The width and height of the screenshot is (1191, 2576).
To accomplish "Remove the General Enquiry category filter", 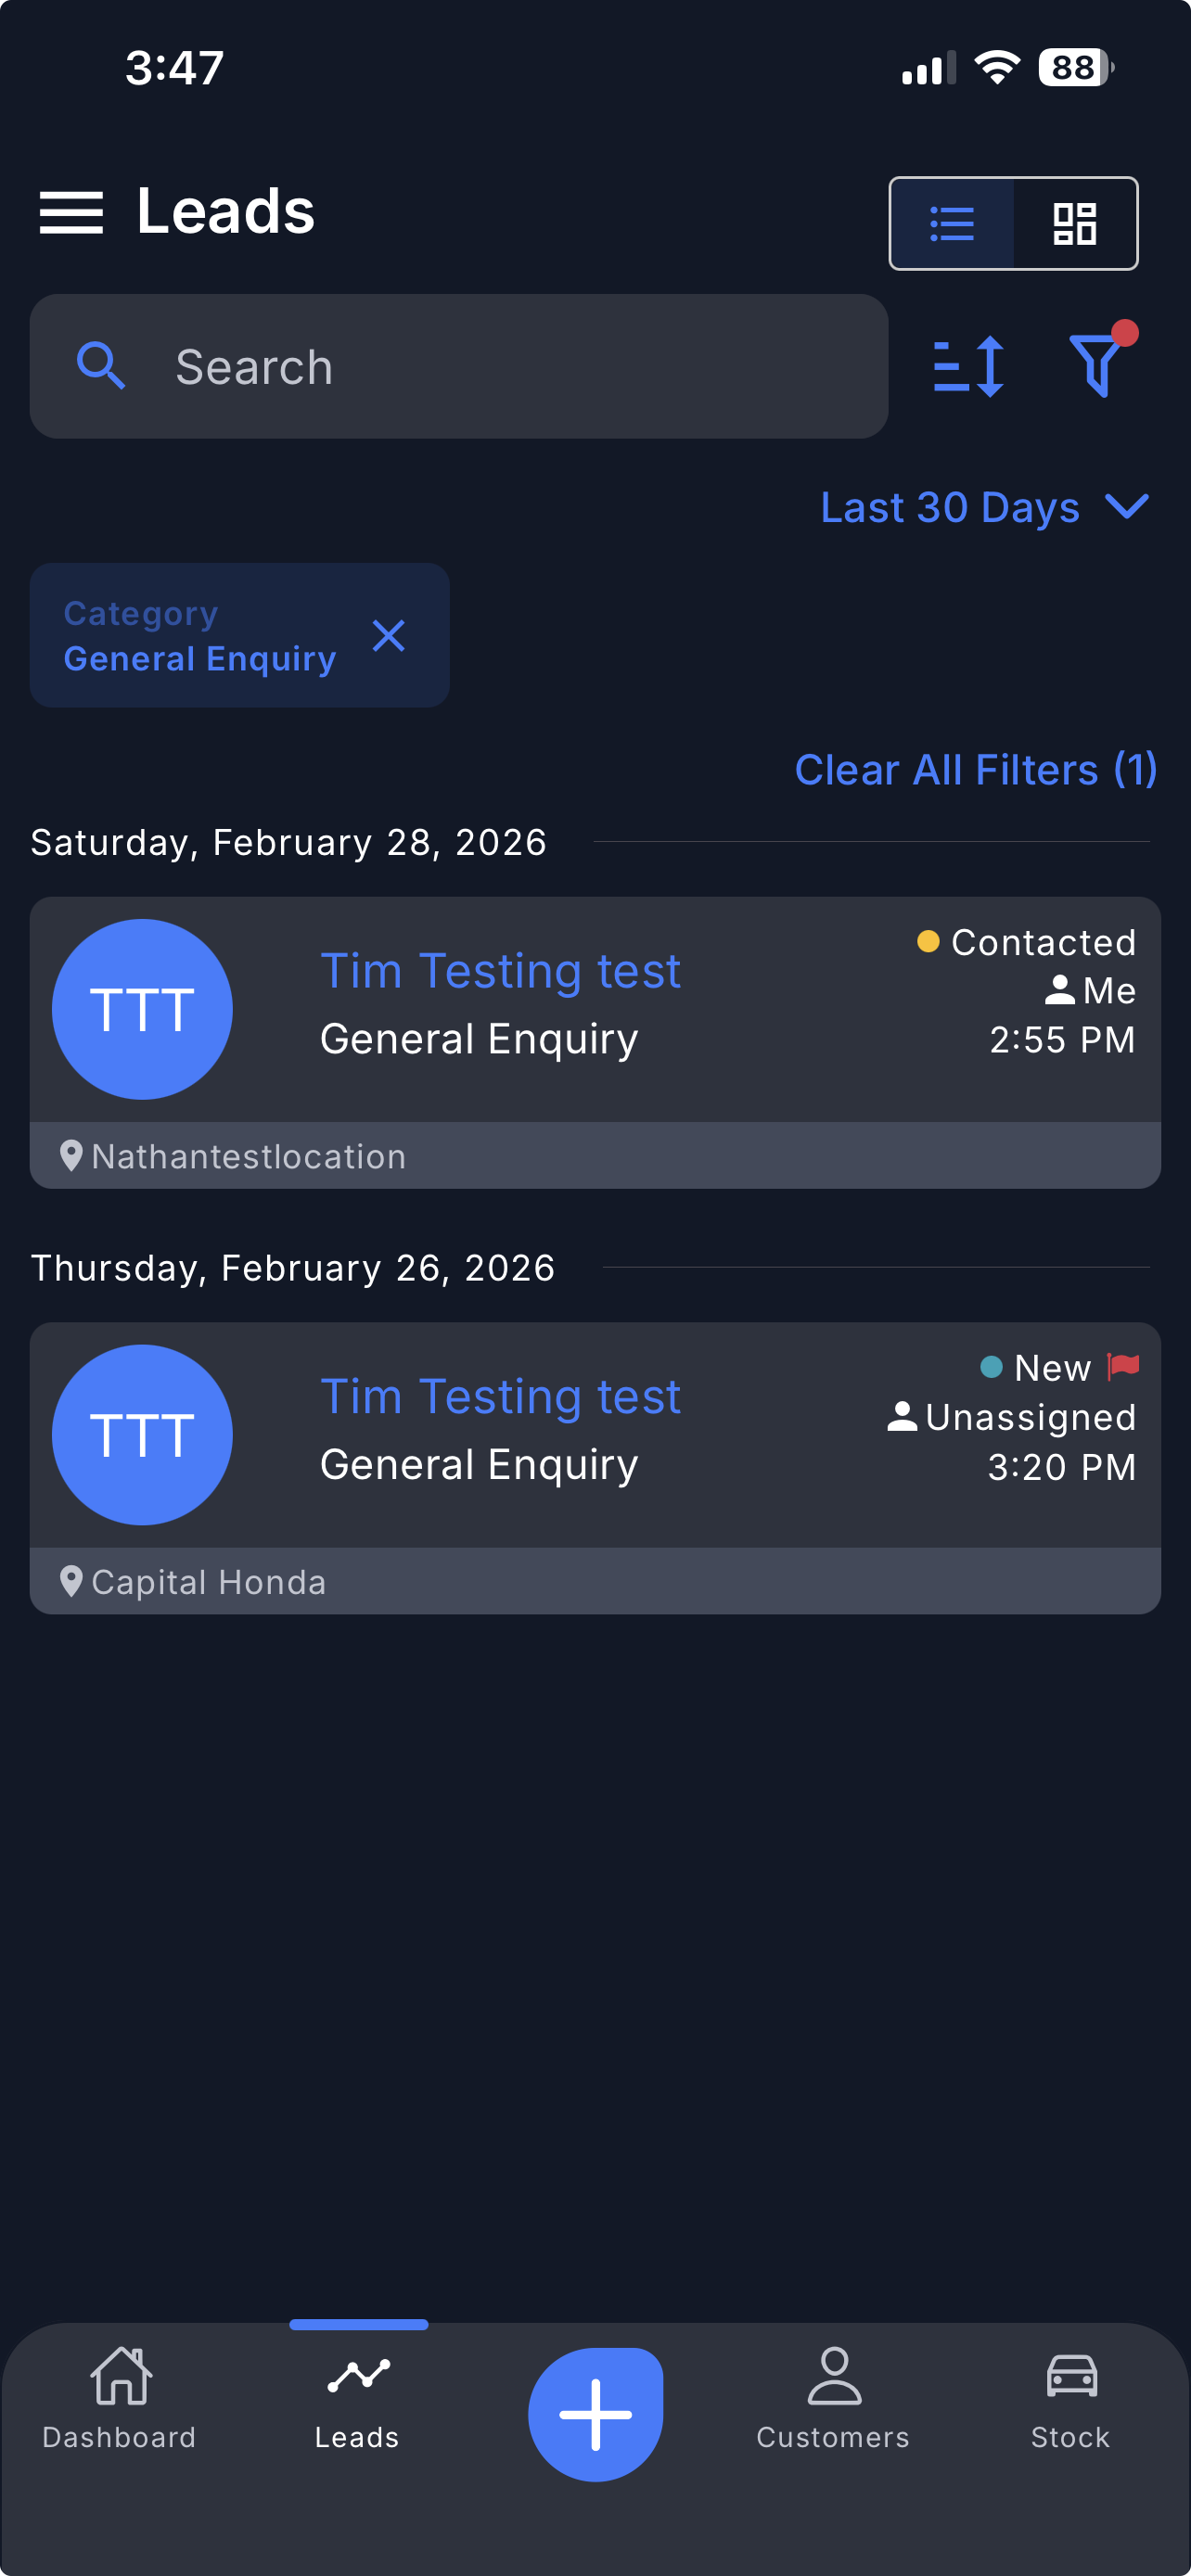I will coord(388,636).
